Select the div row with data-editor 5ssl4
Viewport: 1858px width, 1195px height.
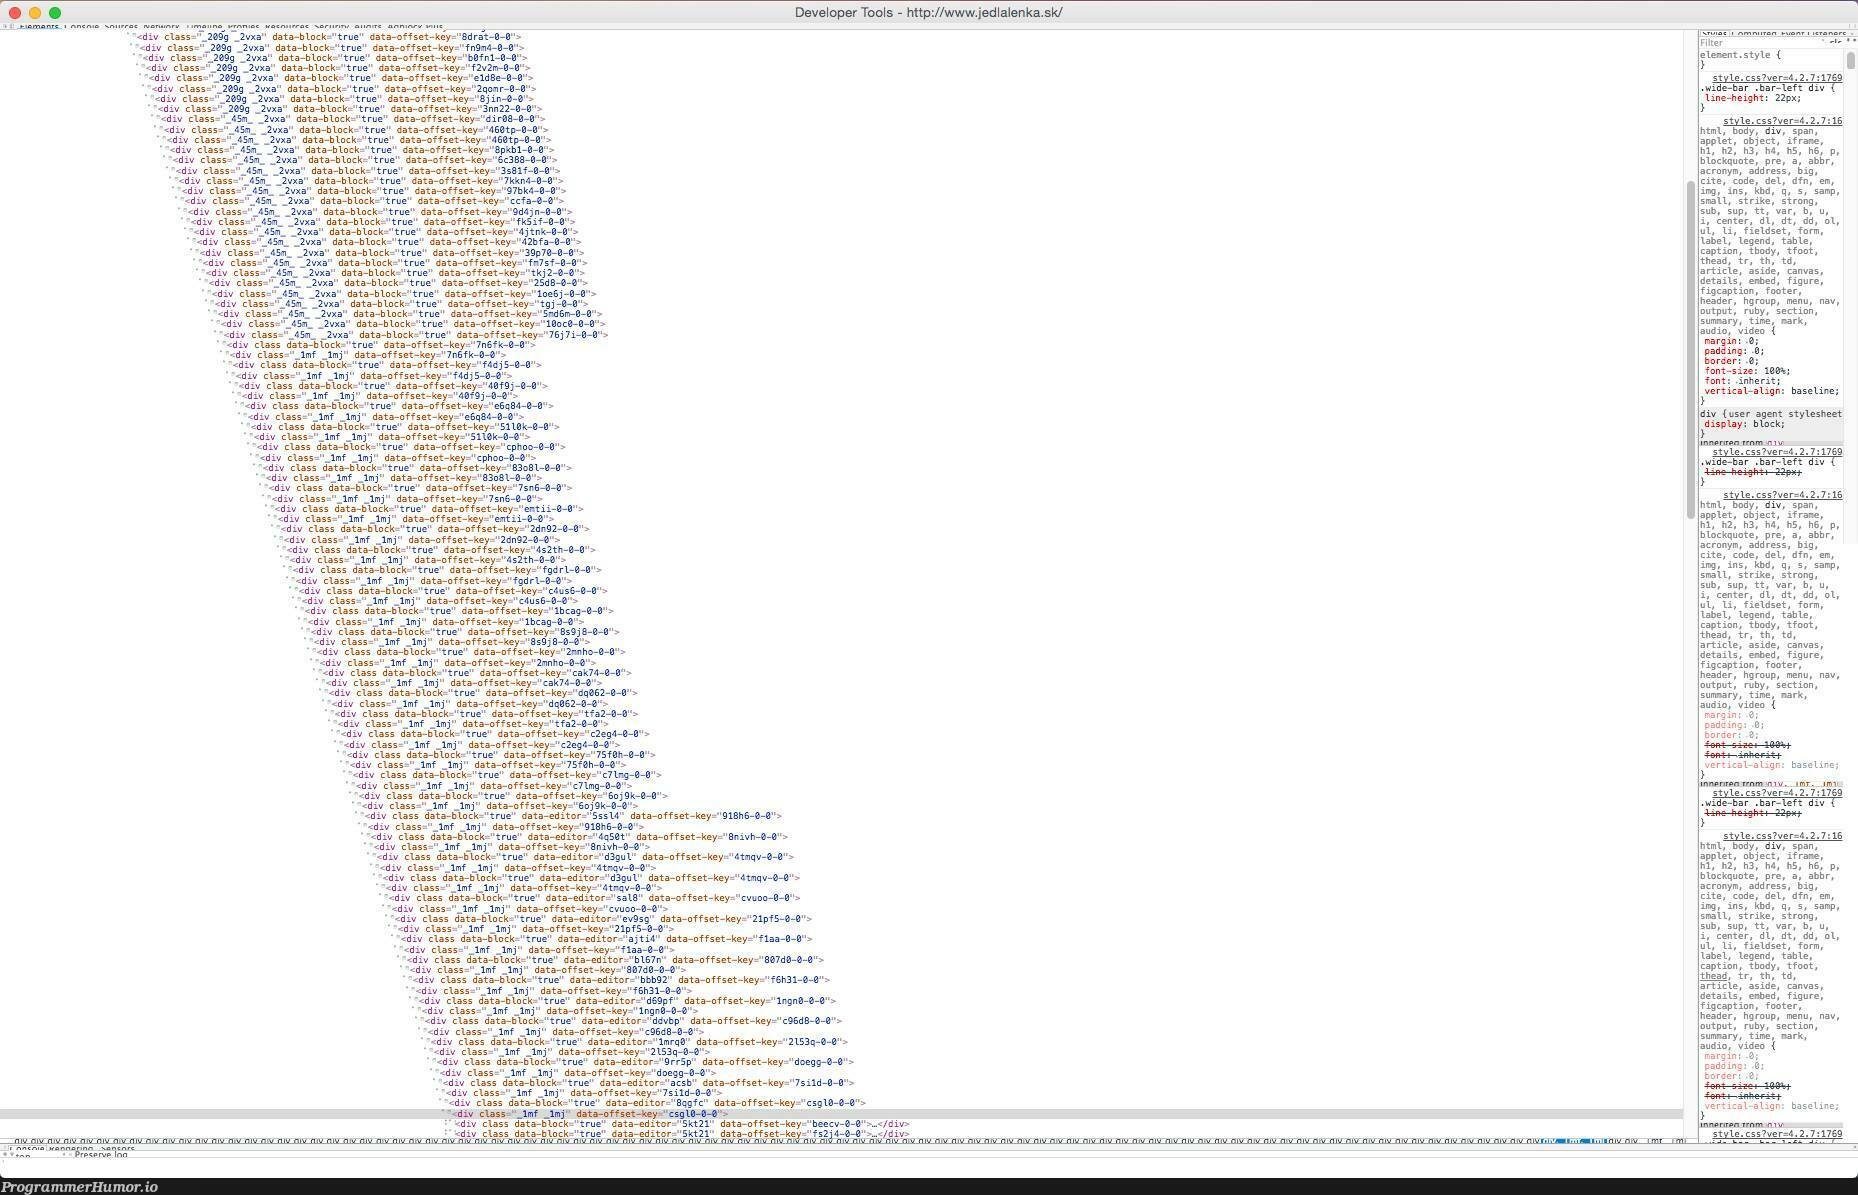(575, 816)
